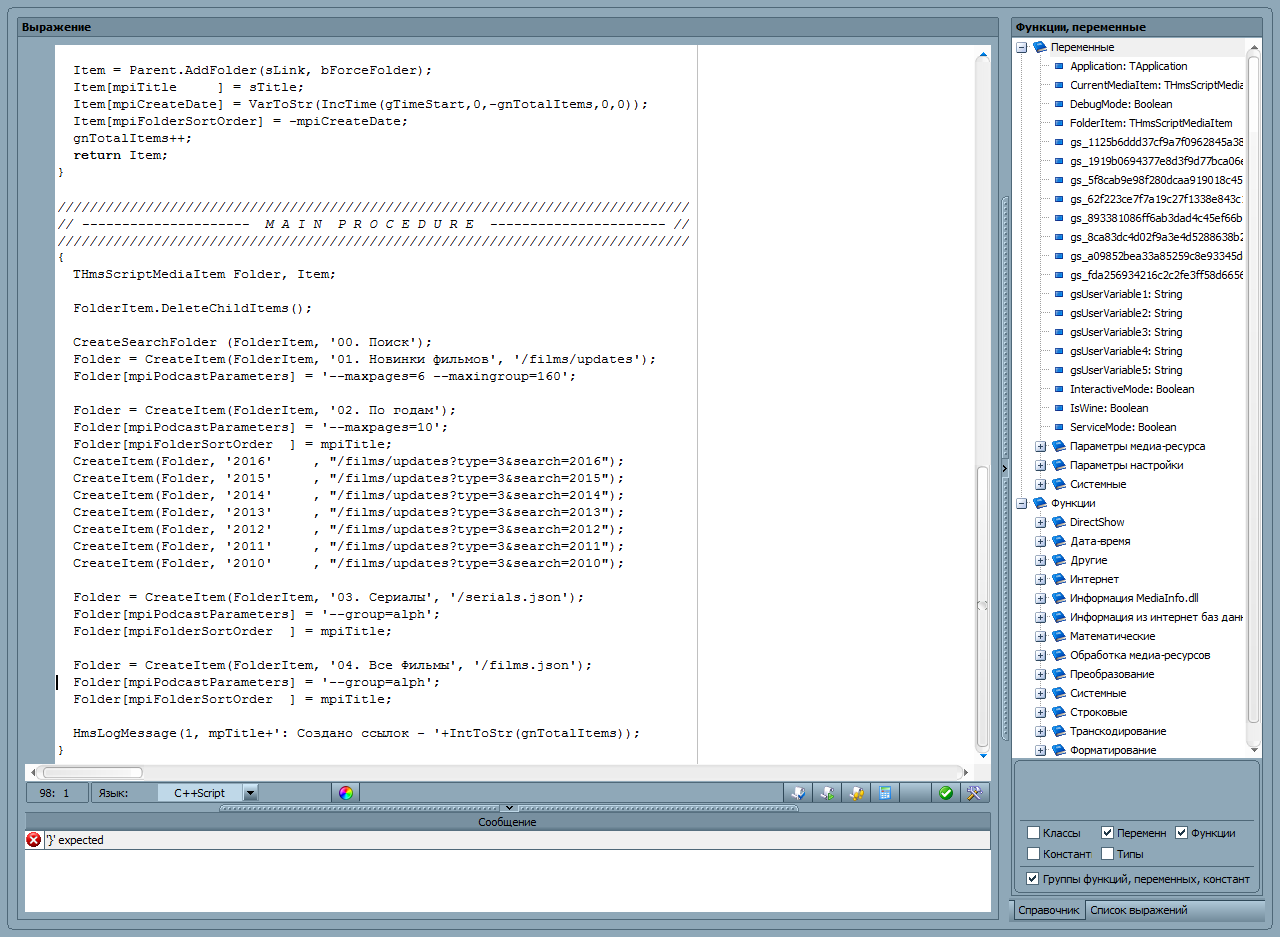Click the red error icon in message list
1280x937 pixels.
[x=34, y=840]
